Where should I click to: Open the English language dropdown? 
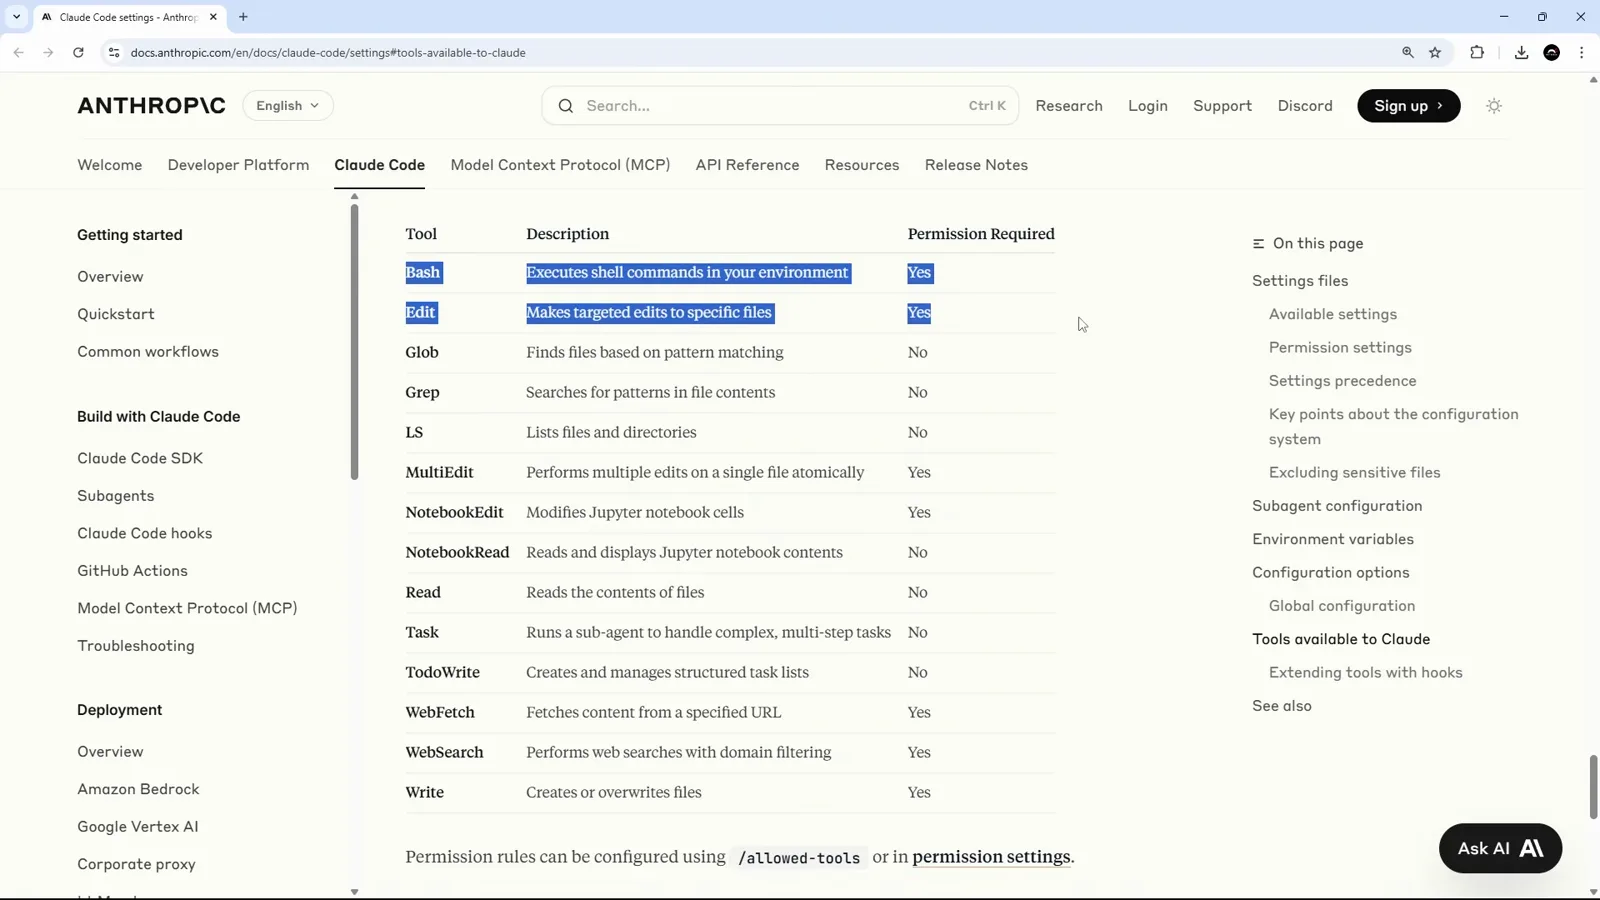[288, 105]
